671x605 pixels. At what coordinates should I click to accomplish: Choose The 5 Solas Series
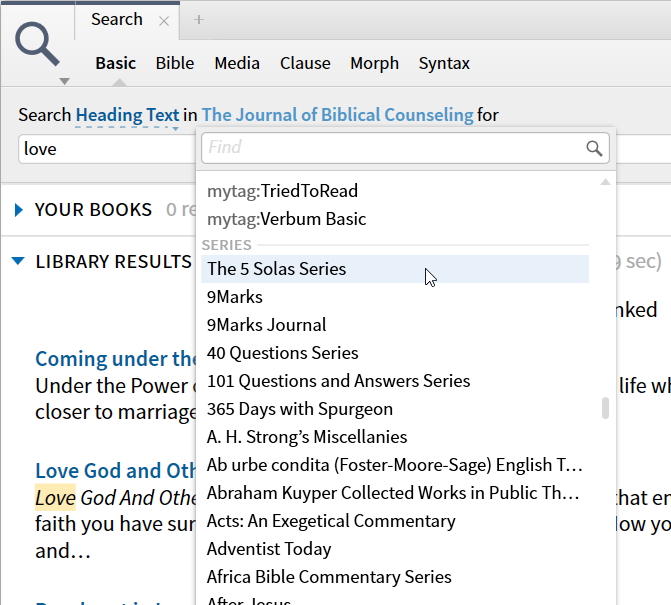coord(395,269)
